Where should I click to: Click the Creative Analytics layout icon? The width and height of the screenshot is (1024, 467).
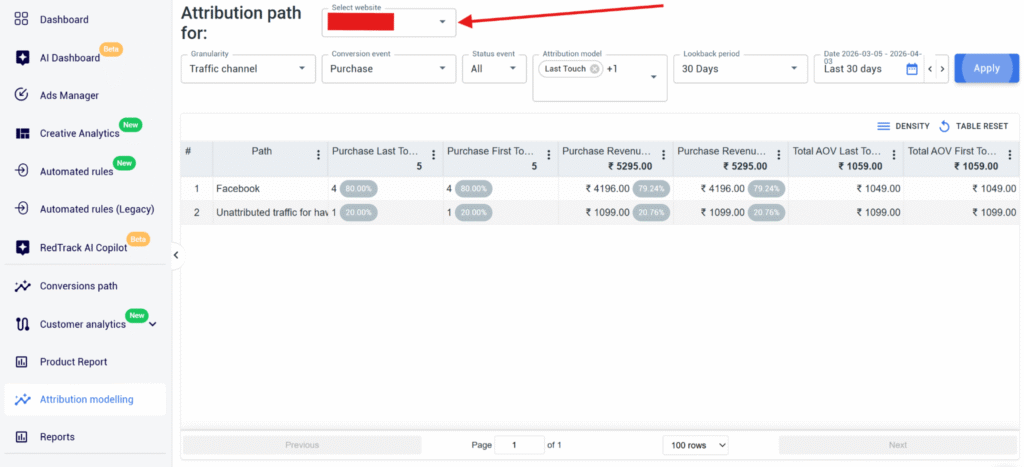pyautogui.click(x=22, y=134)
